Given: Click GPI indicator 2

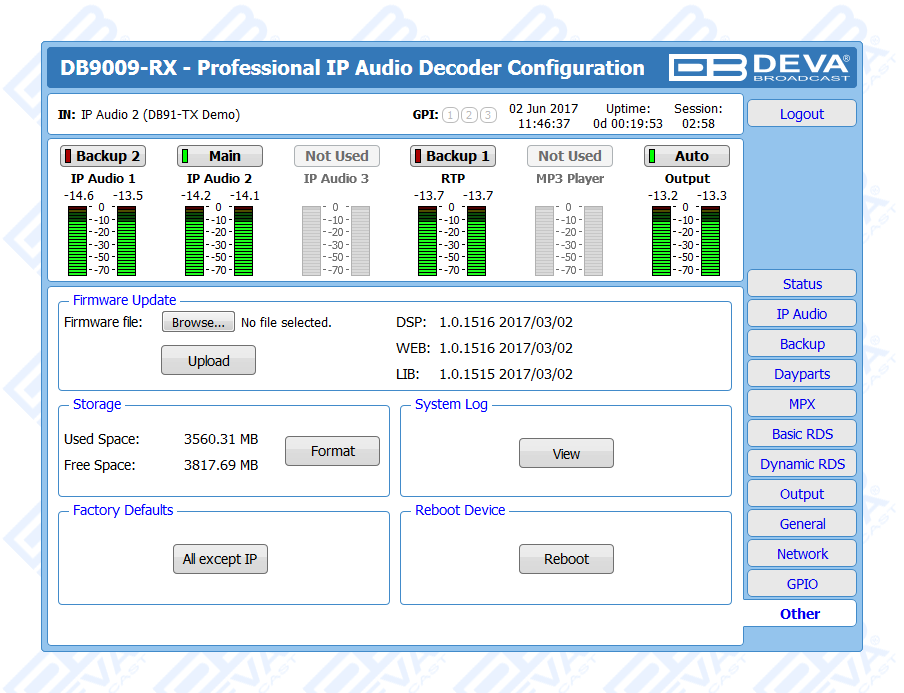Looking at the screenshot, I should coord(469,115).
